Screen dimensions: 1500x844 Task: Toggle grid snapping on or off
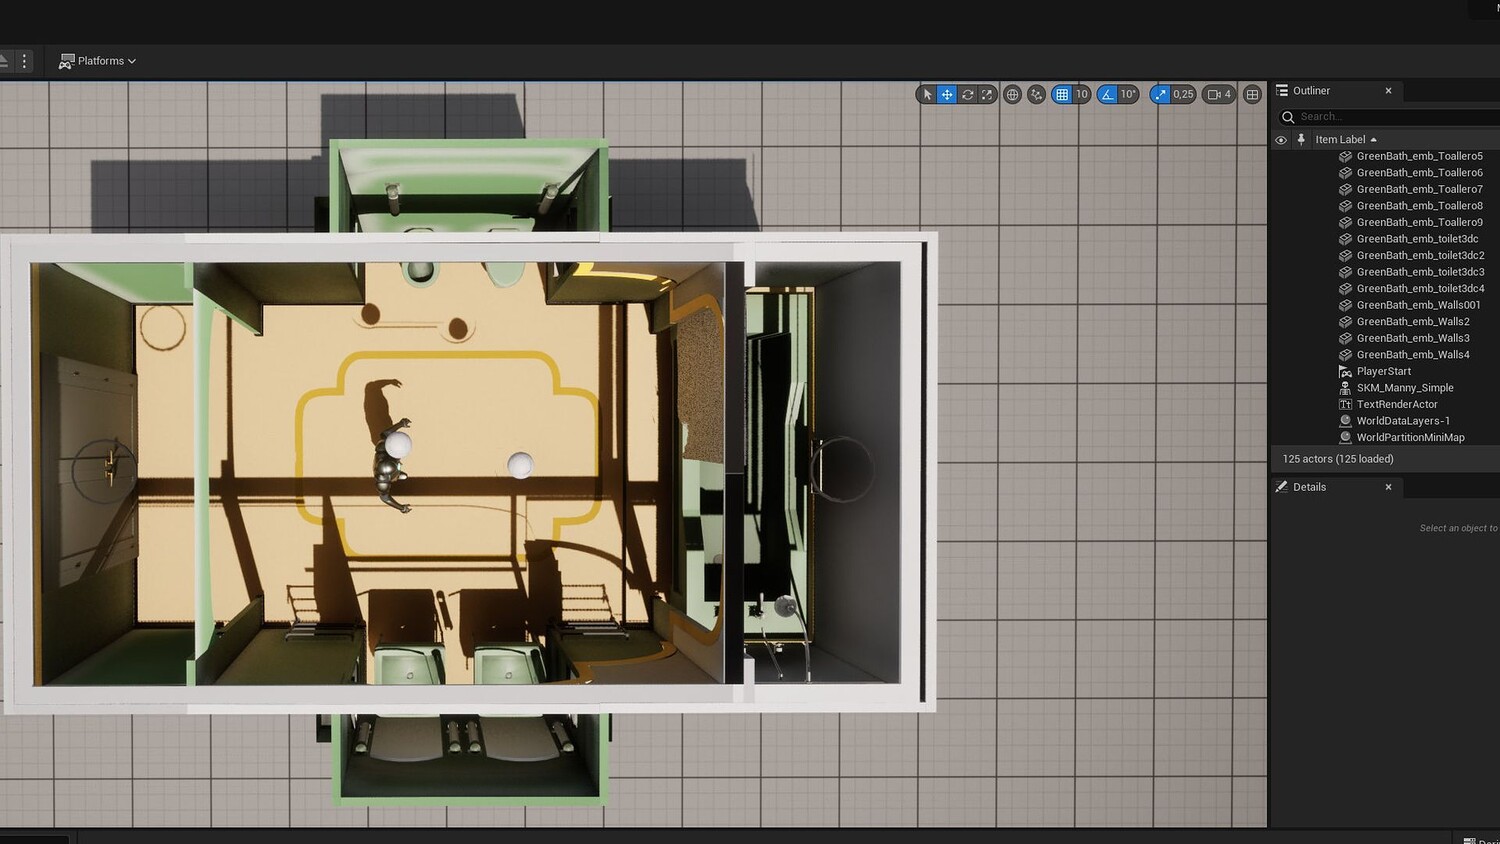tap(1062, 94)
